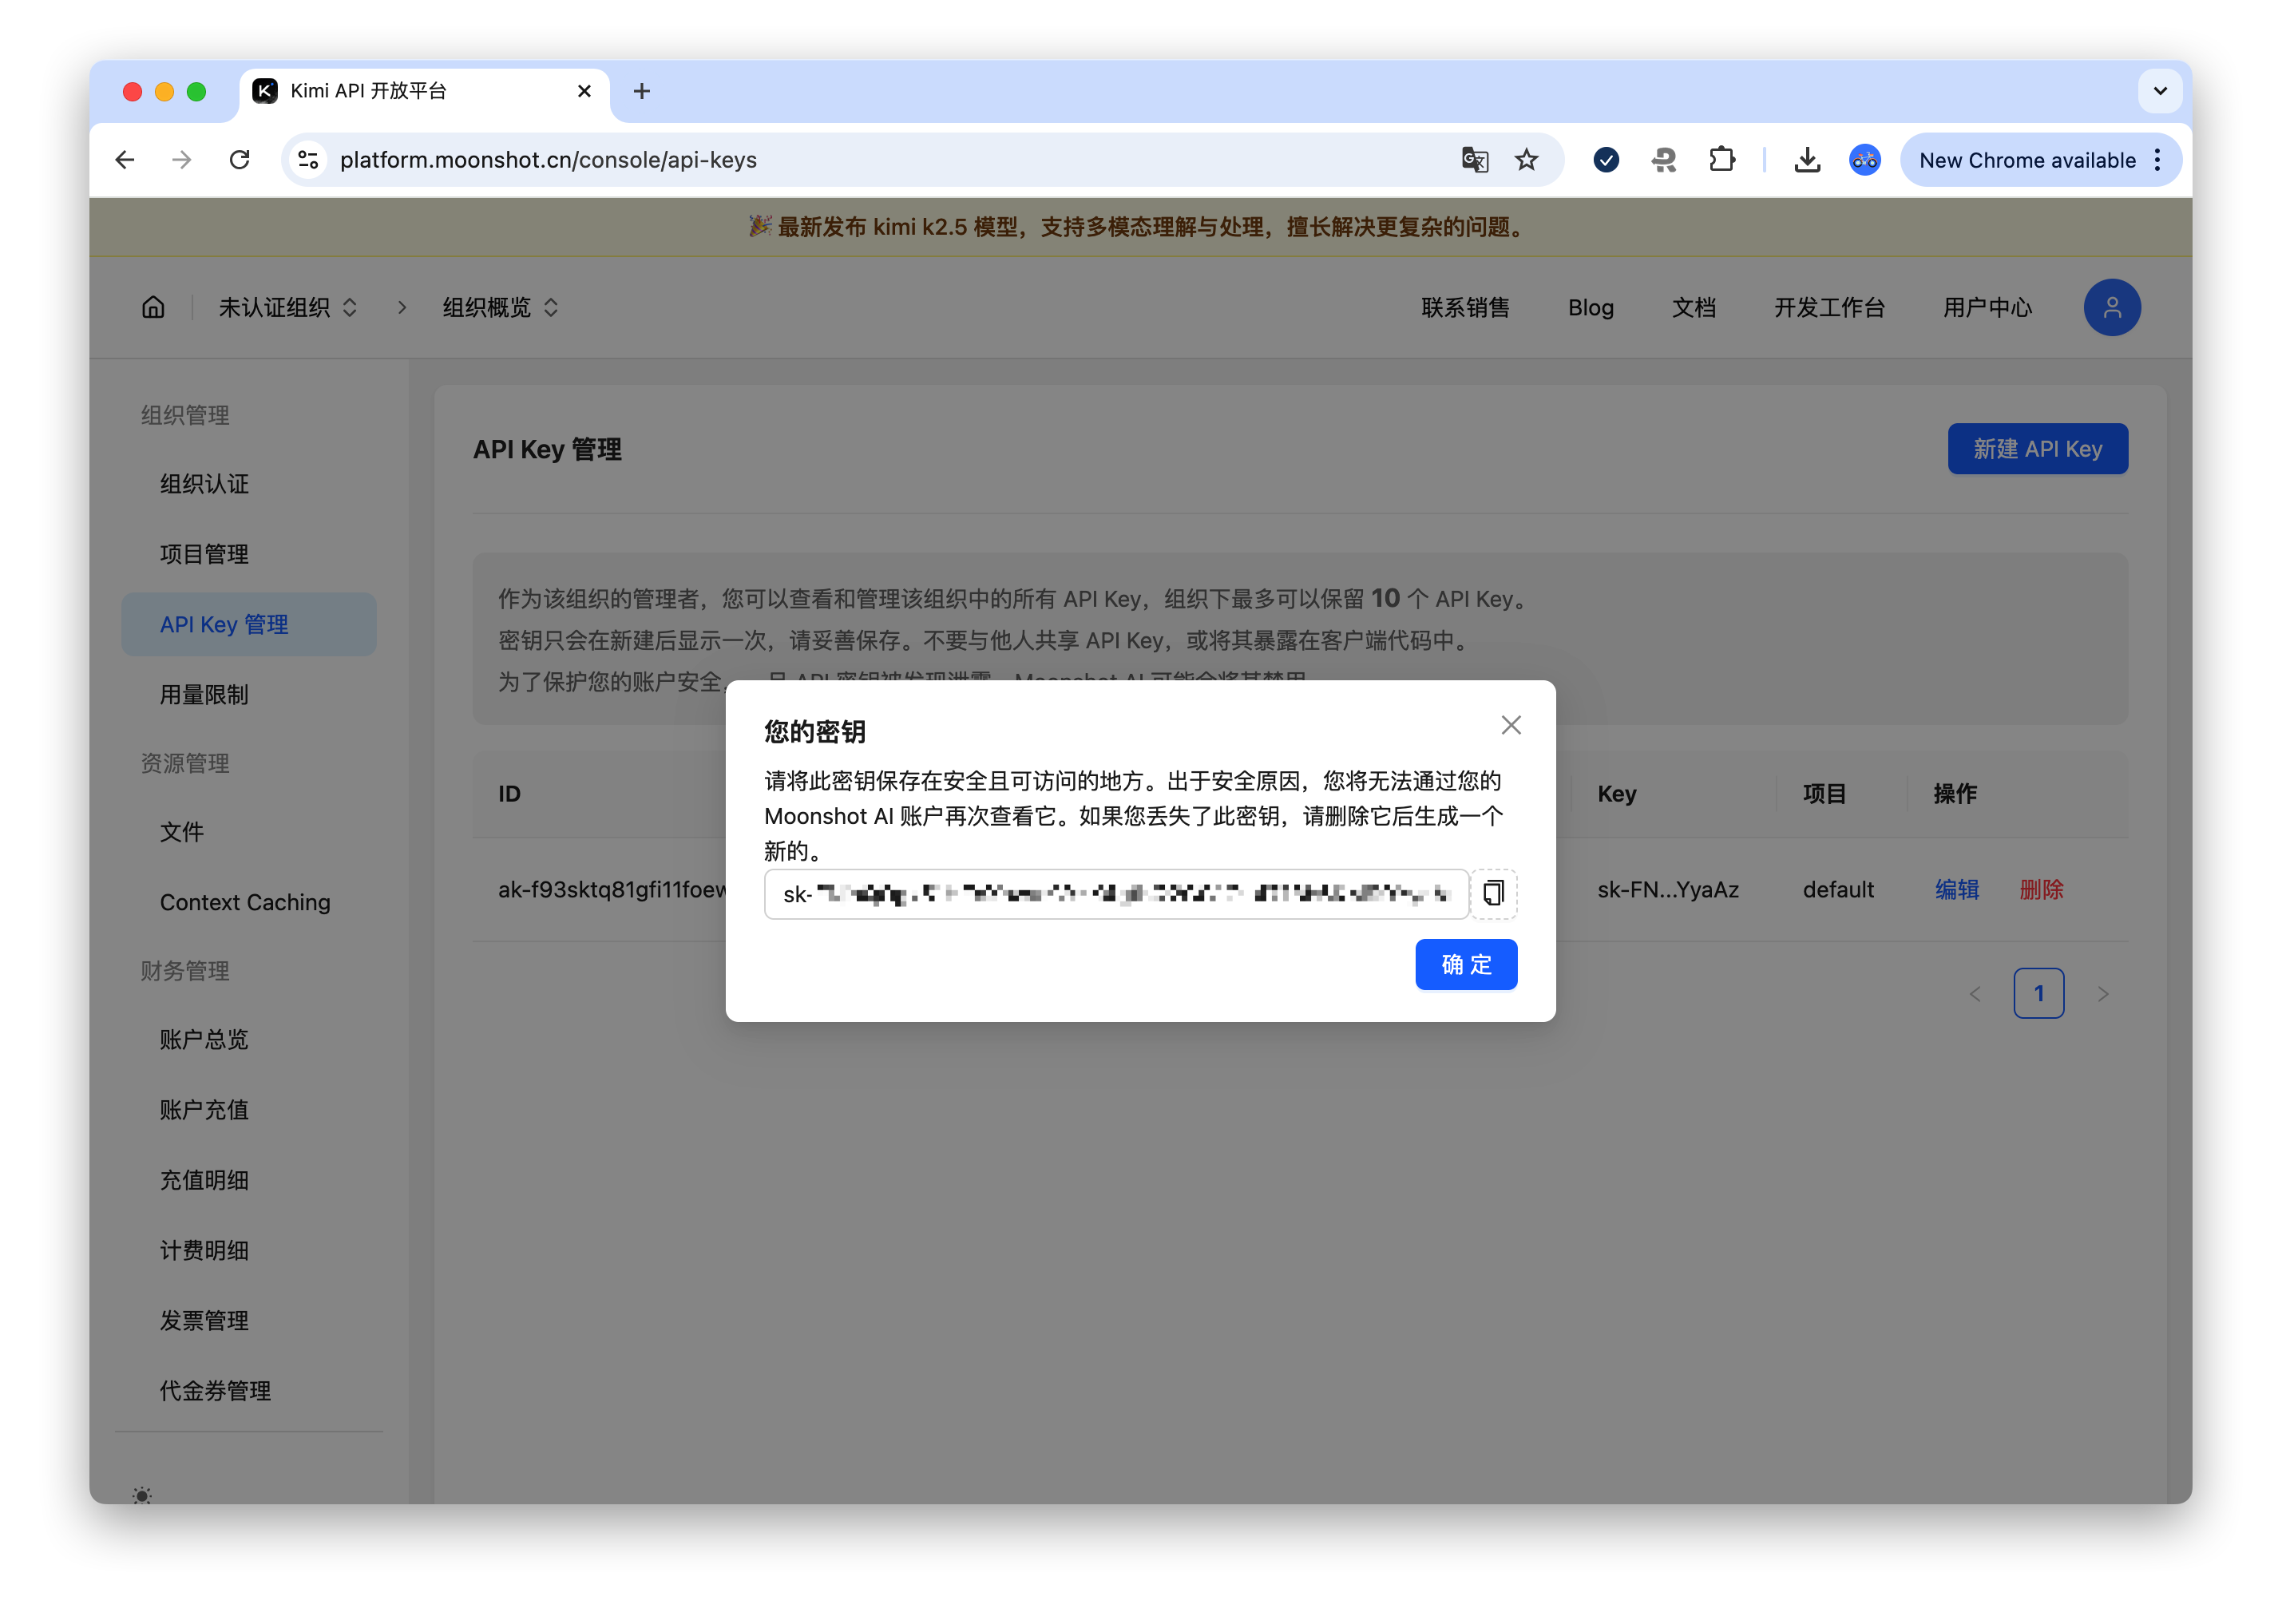
Task: Click the Google Translate icon in address bar
Action: tap(1474, 160)
